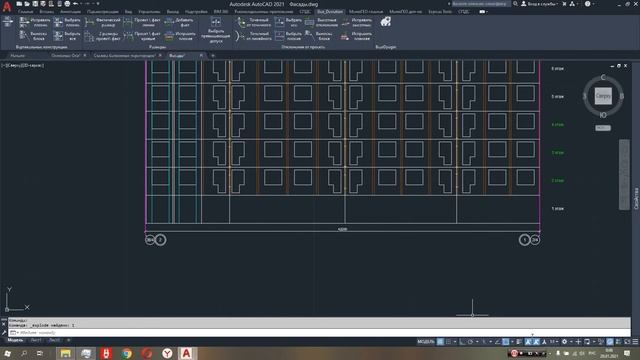Toggle МОДЕЛЬ space button in status bar
Screen dimensions: 640x360
426,342
